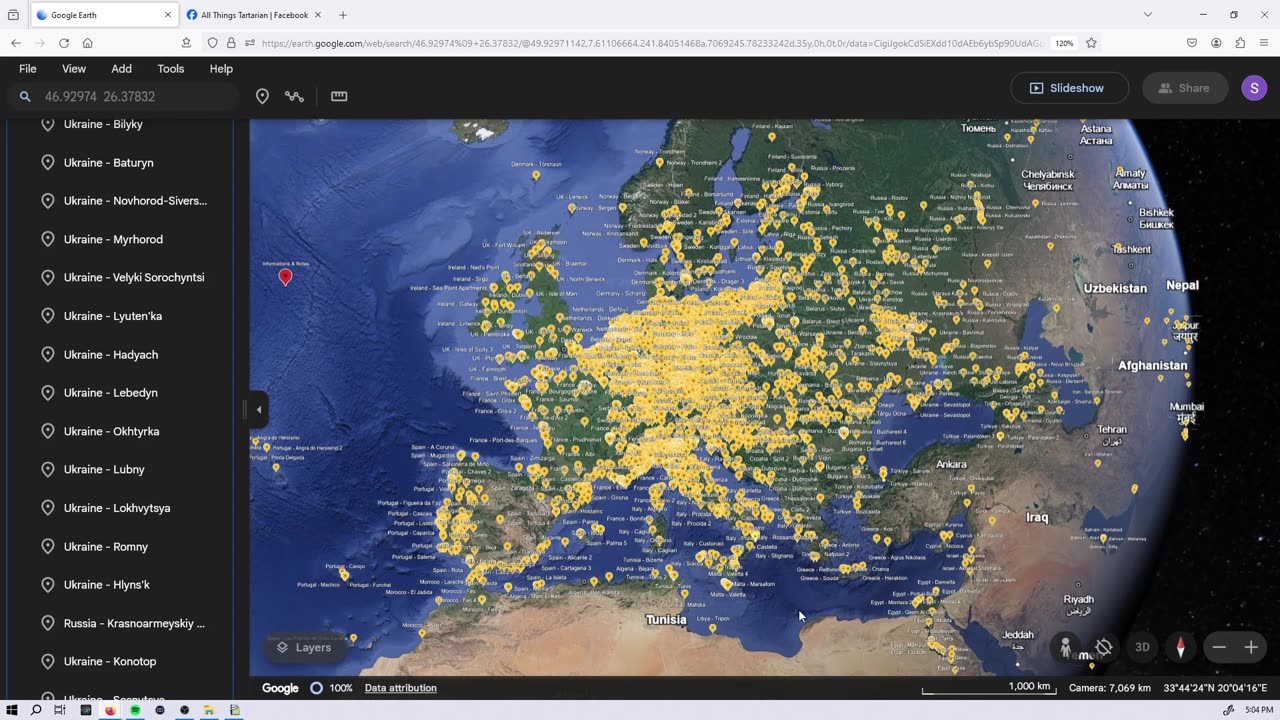1280x720 pixels.
Task: Click the browser URL address bar
Action: 650,43
